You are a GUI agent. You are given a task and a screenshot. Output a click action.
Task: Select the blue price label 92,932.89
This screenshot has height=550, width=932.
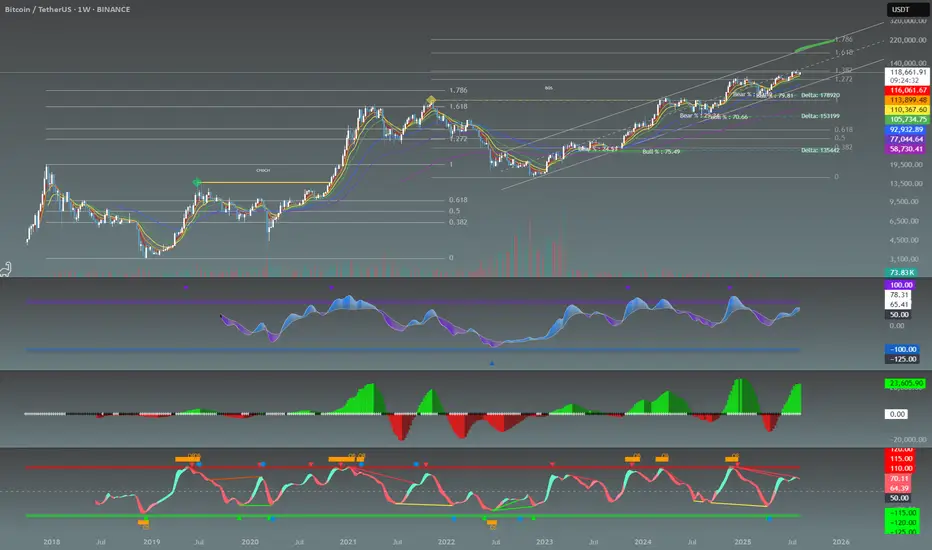(907, 130)
